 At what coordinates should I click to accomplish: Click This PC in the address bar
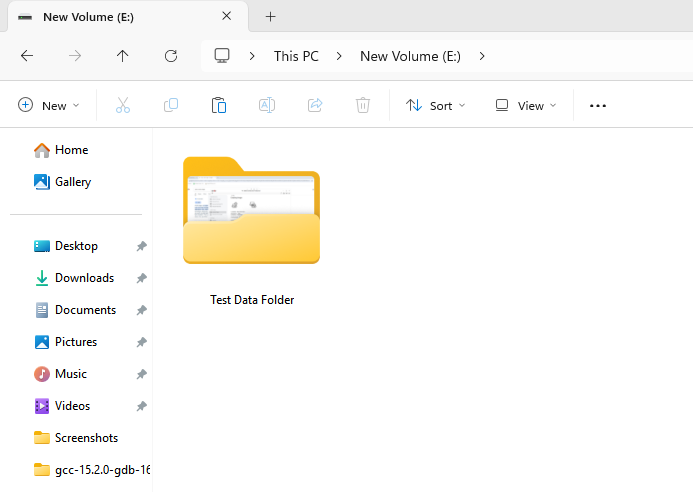tap(296, 56)
